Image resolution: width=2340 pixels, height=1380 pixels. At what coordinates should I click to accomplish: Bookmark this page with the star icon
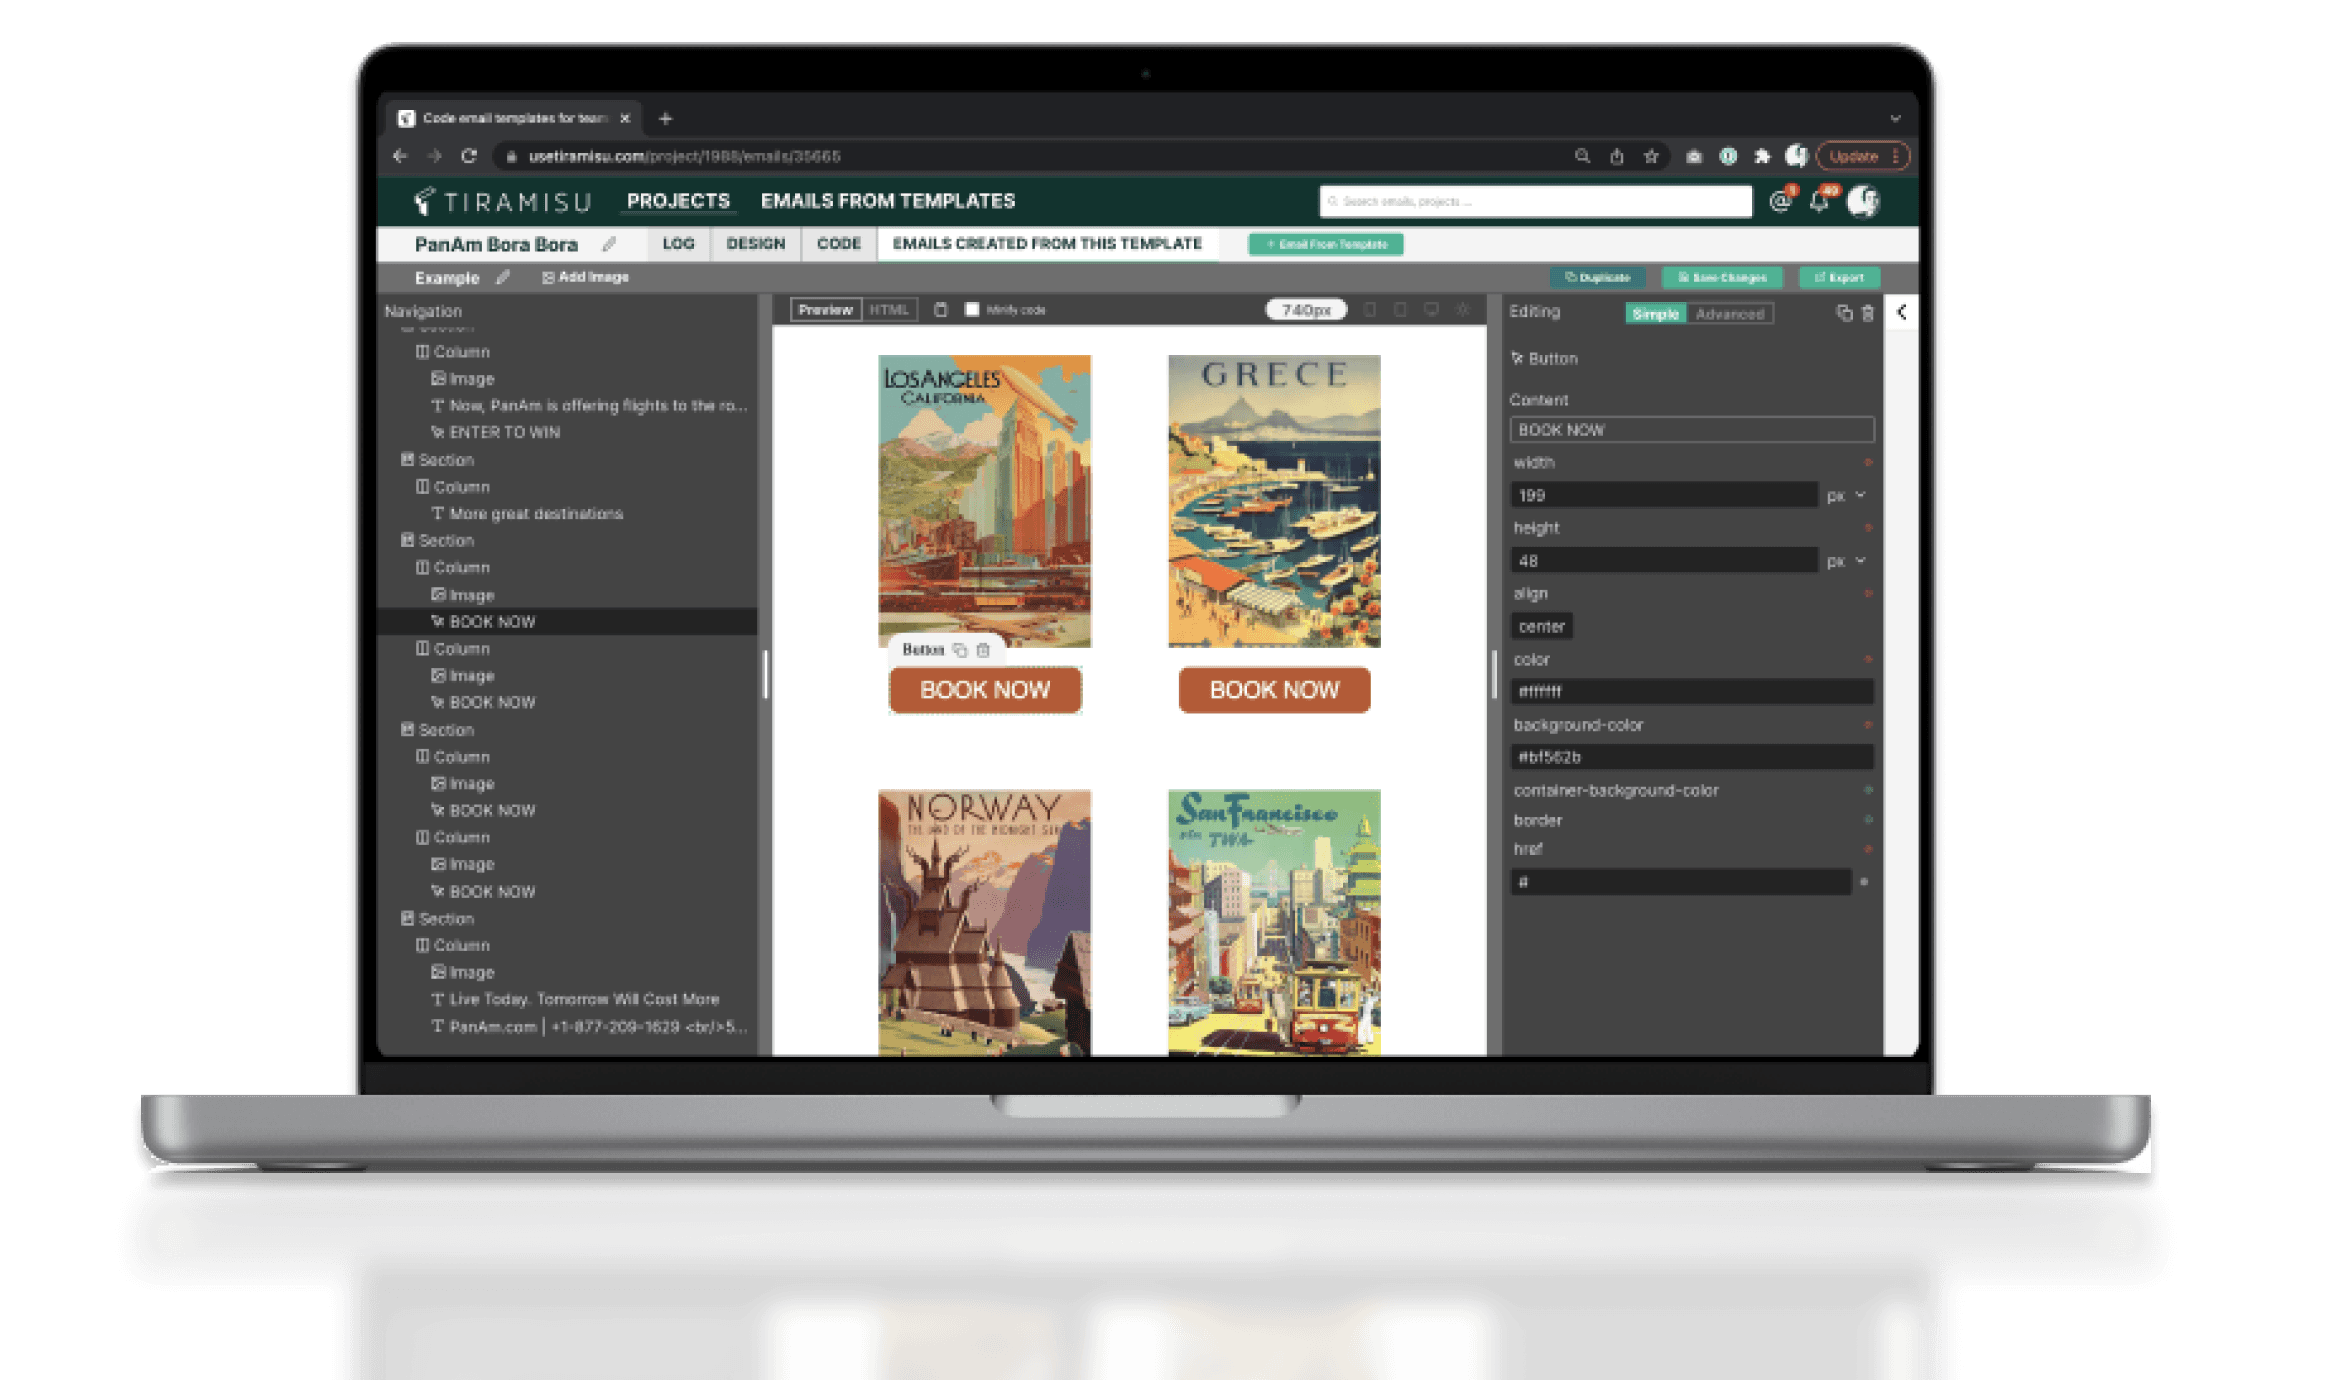[1651, 156]
